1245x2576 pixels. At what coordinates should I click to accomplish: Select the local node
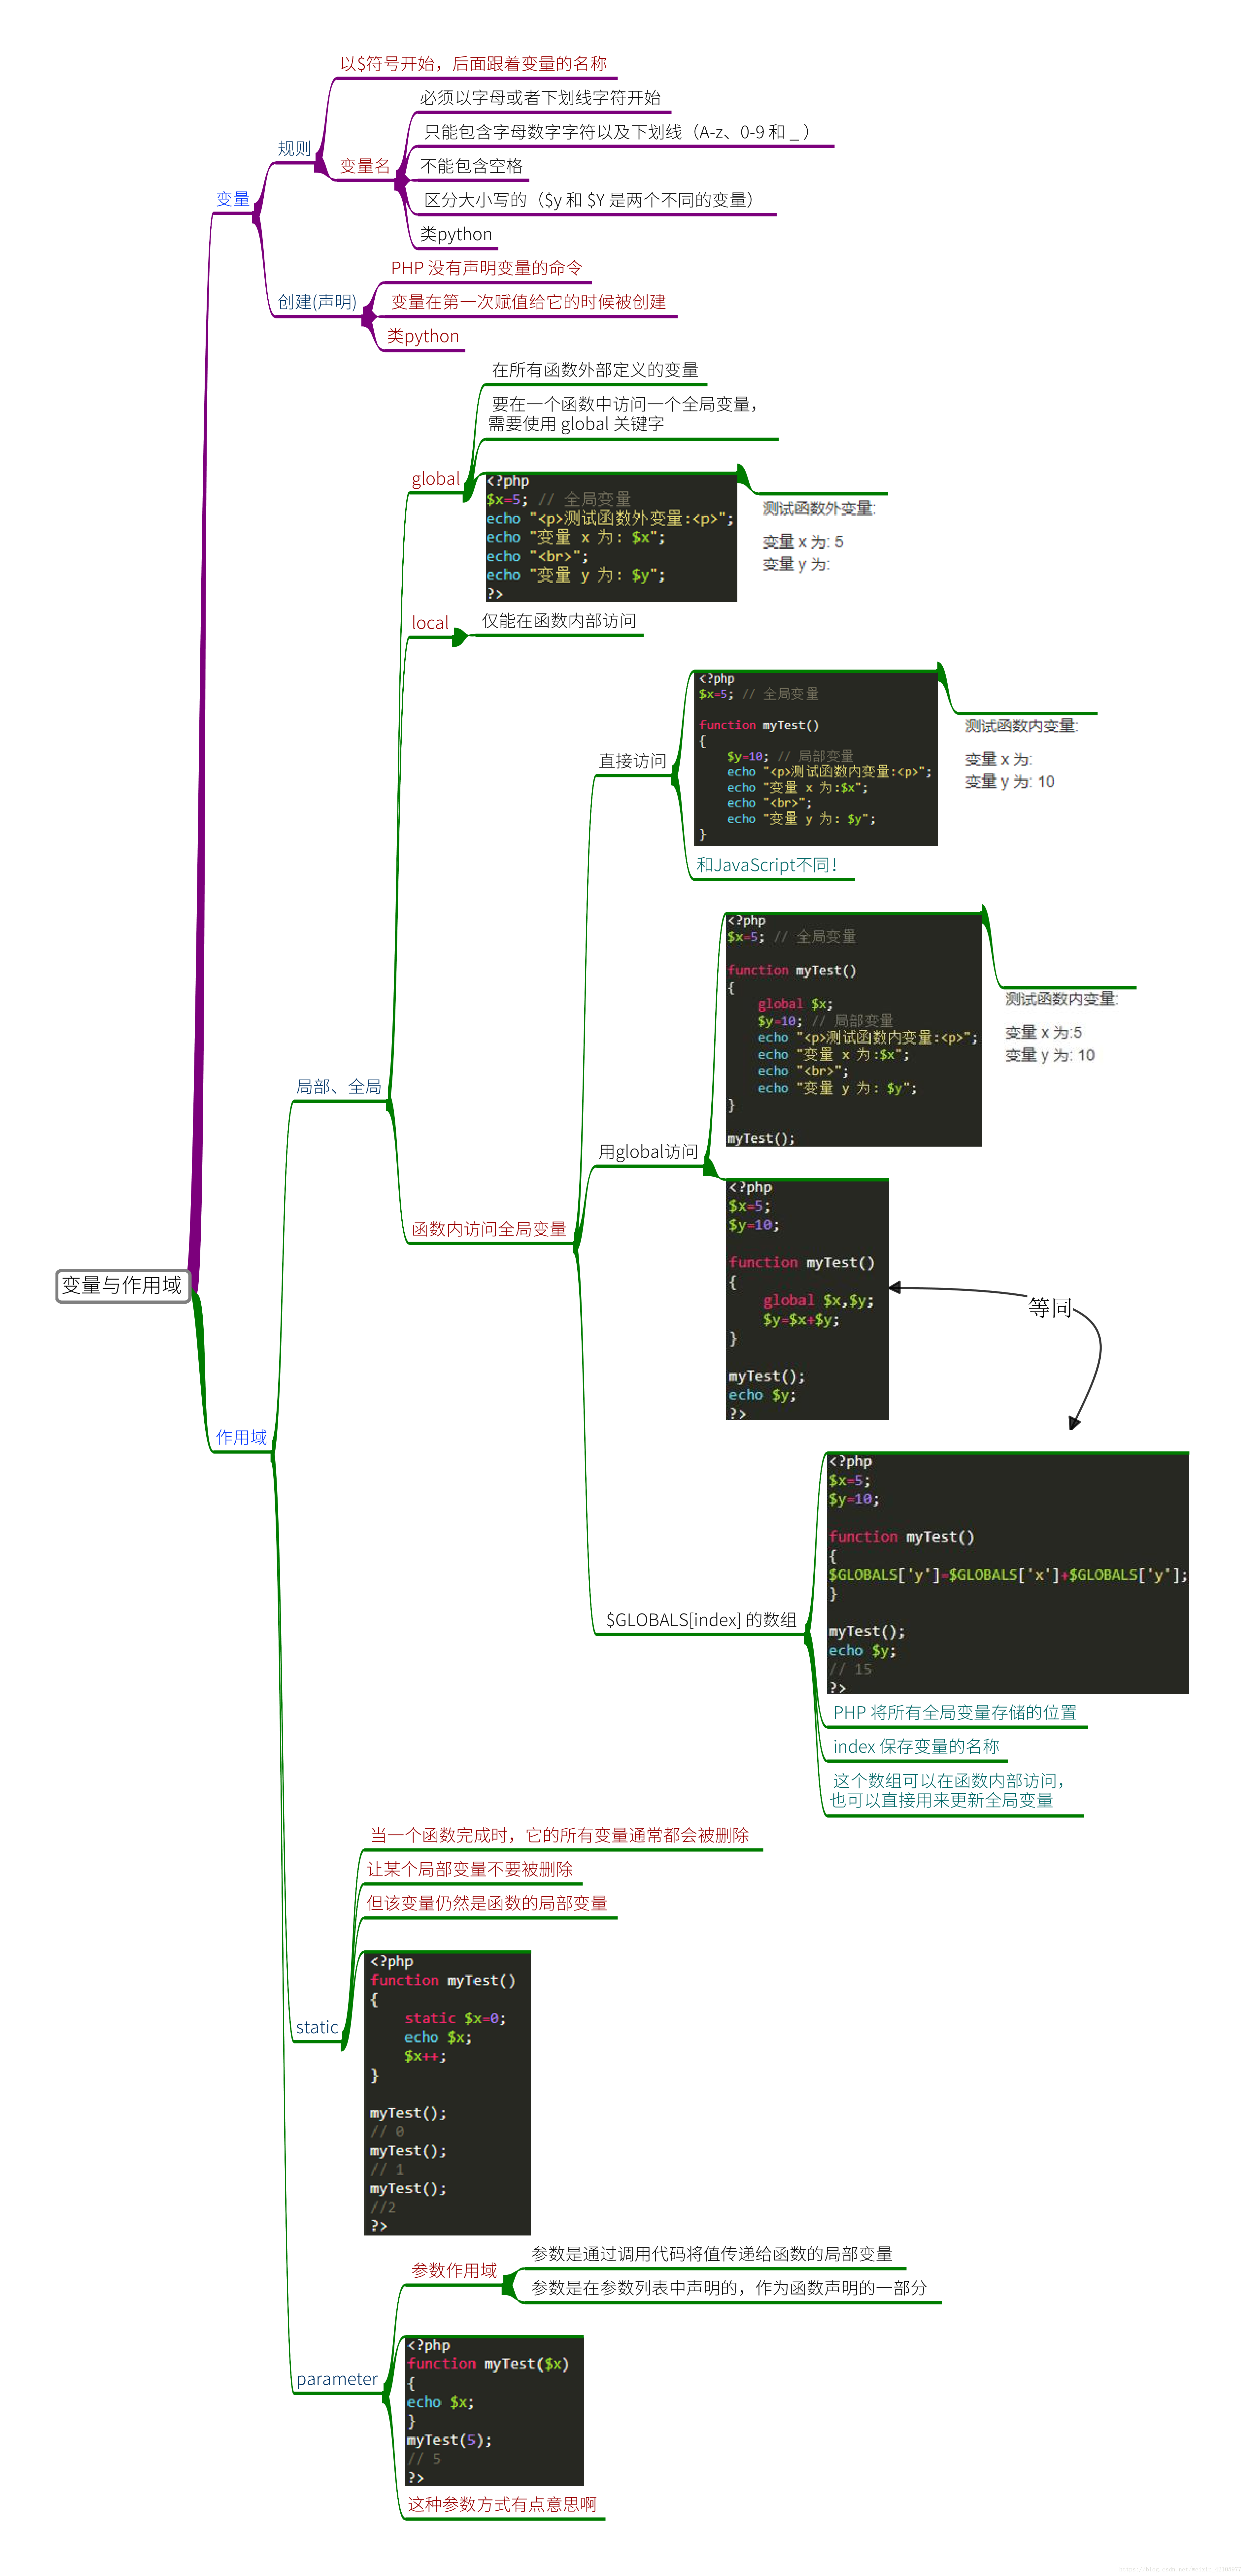click(x=430, y=623)
